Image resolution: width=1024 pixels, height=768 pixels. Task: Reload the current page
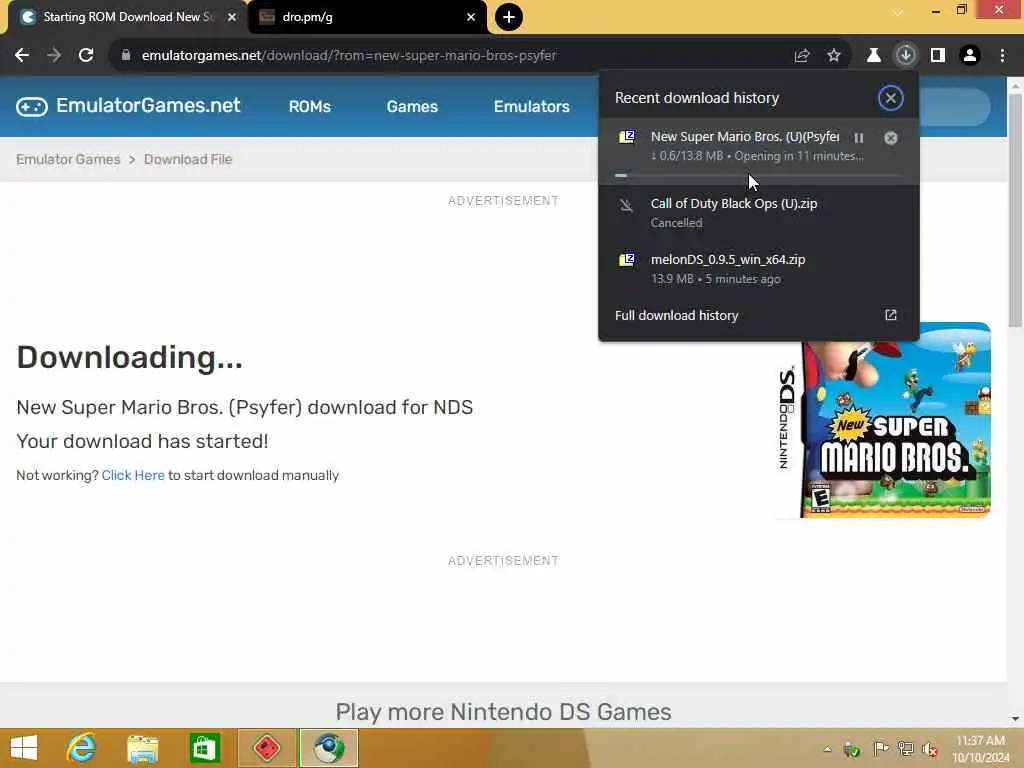86,56
